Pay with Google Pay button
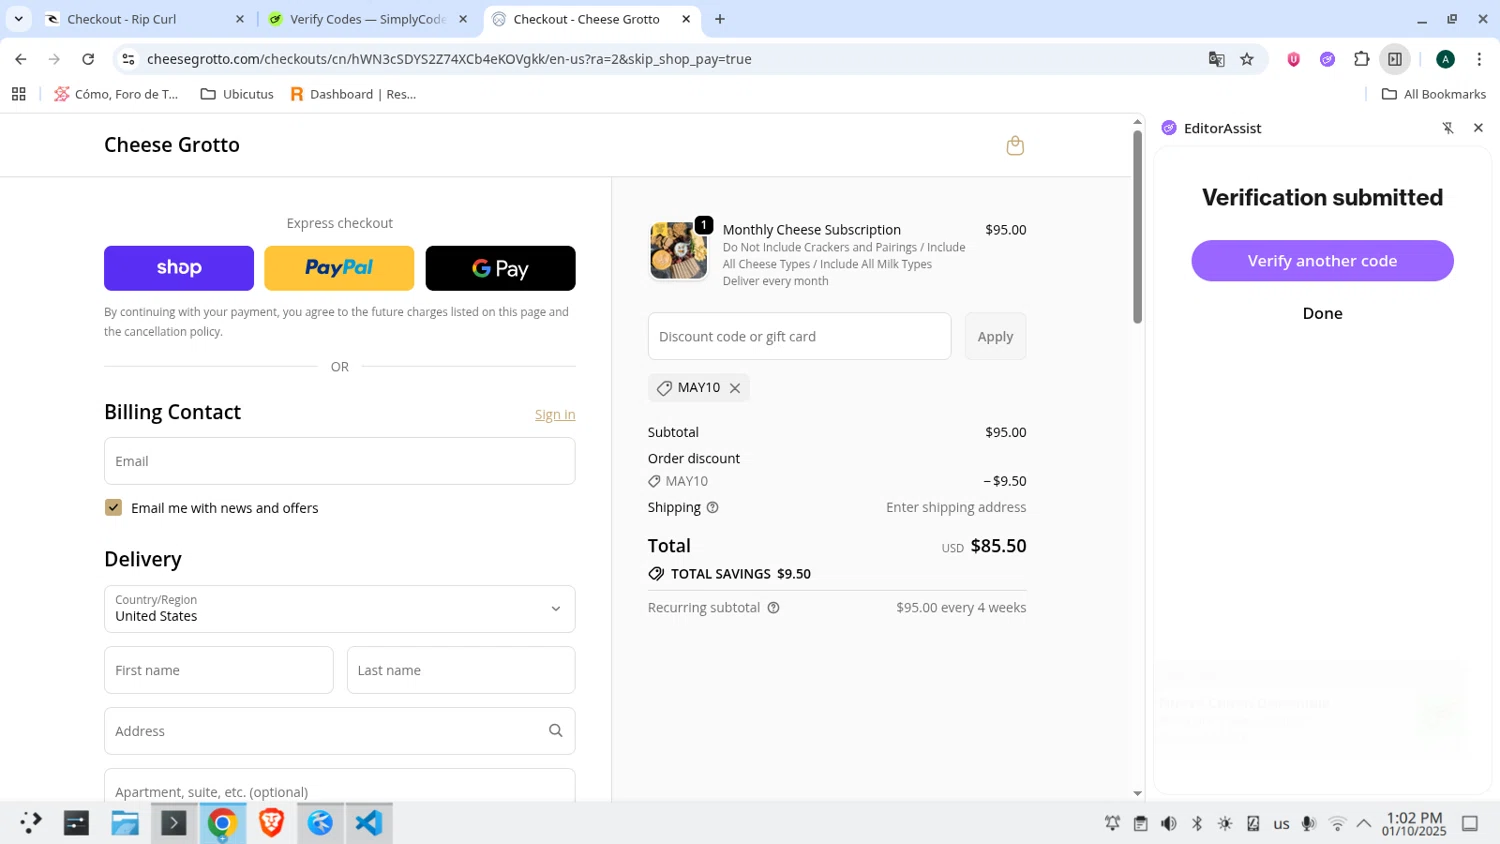This screenshot has height=844, width=1500. point(500,268)
